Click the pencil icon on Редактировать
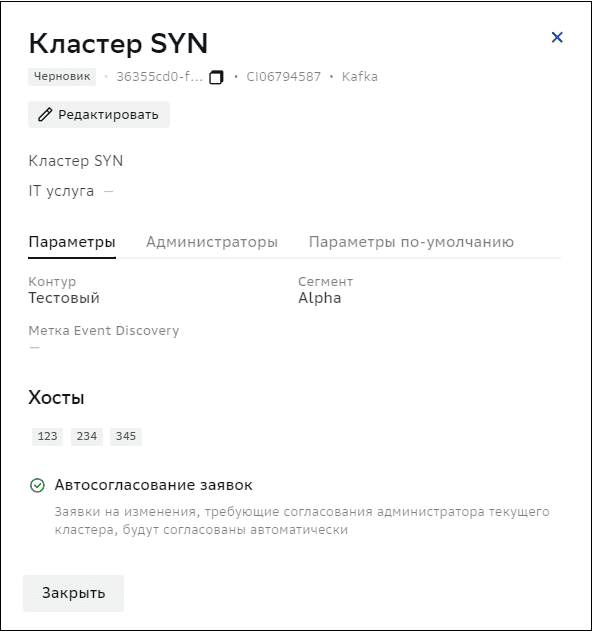The height and width of the screenshot is (632, 592). (45, 115)
